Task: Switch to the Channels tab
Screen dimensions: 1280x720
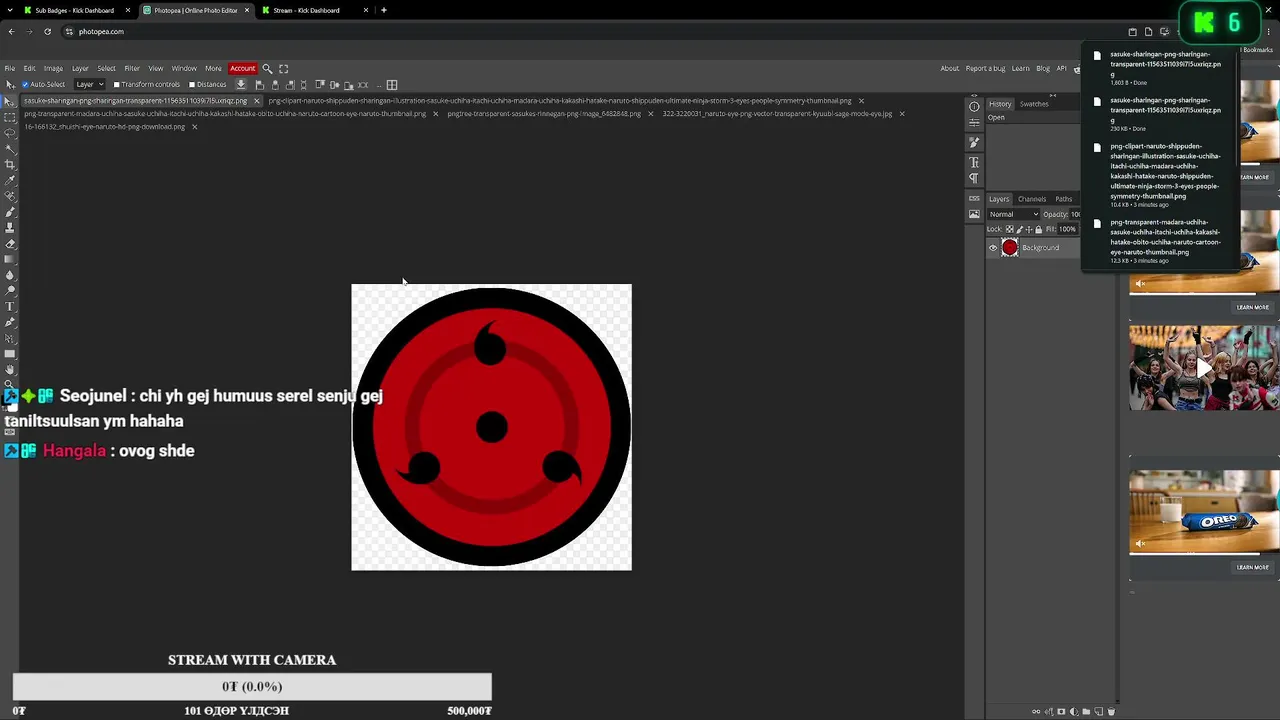Action: coord(1032,199)
